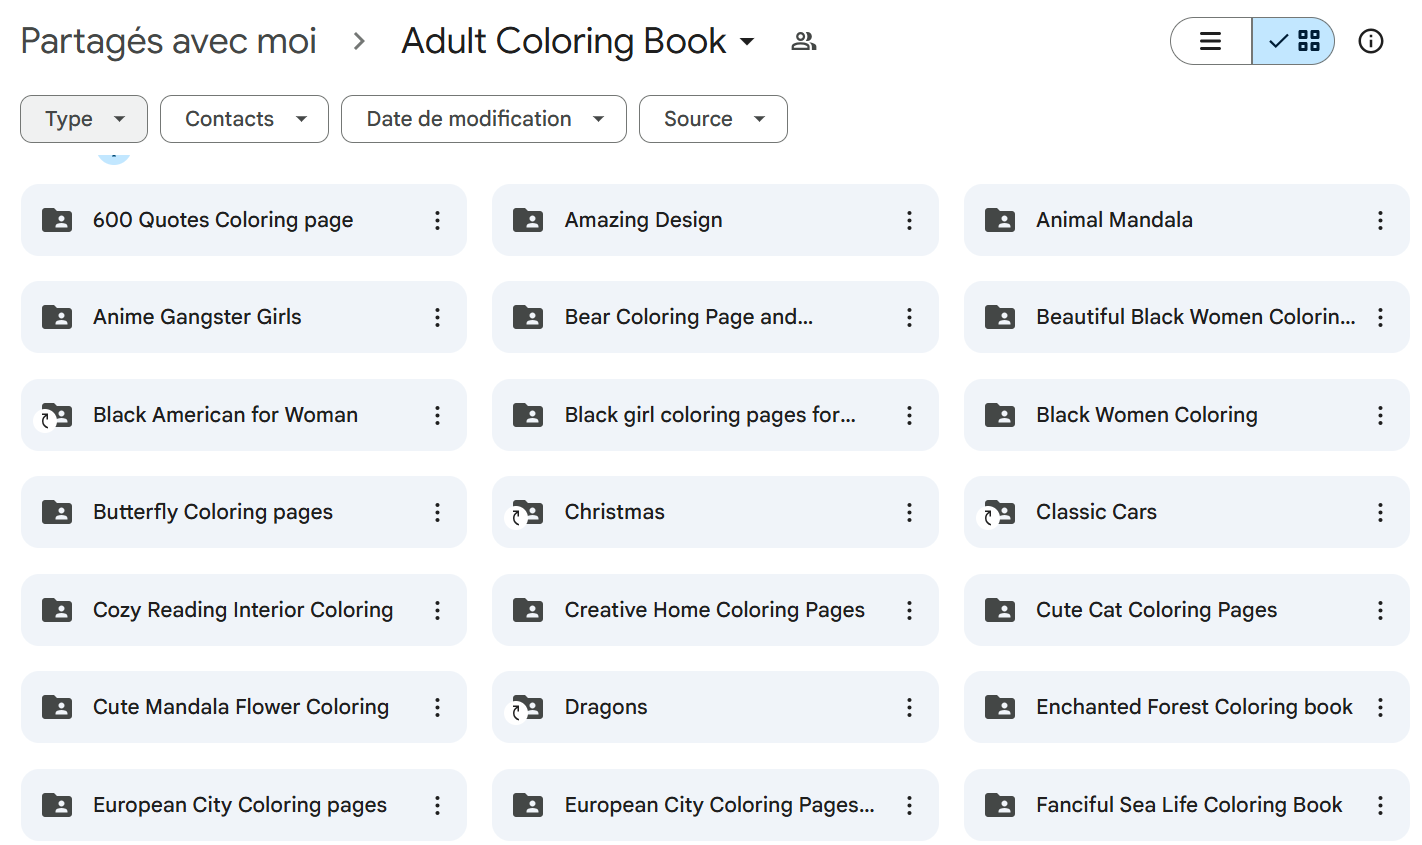
Task: Expand the Date de modification filter
Action: (x=484, y=119)
